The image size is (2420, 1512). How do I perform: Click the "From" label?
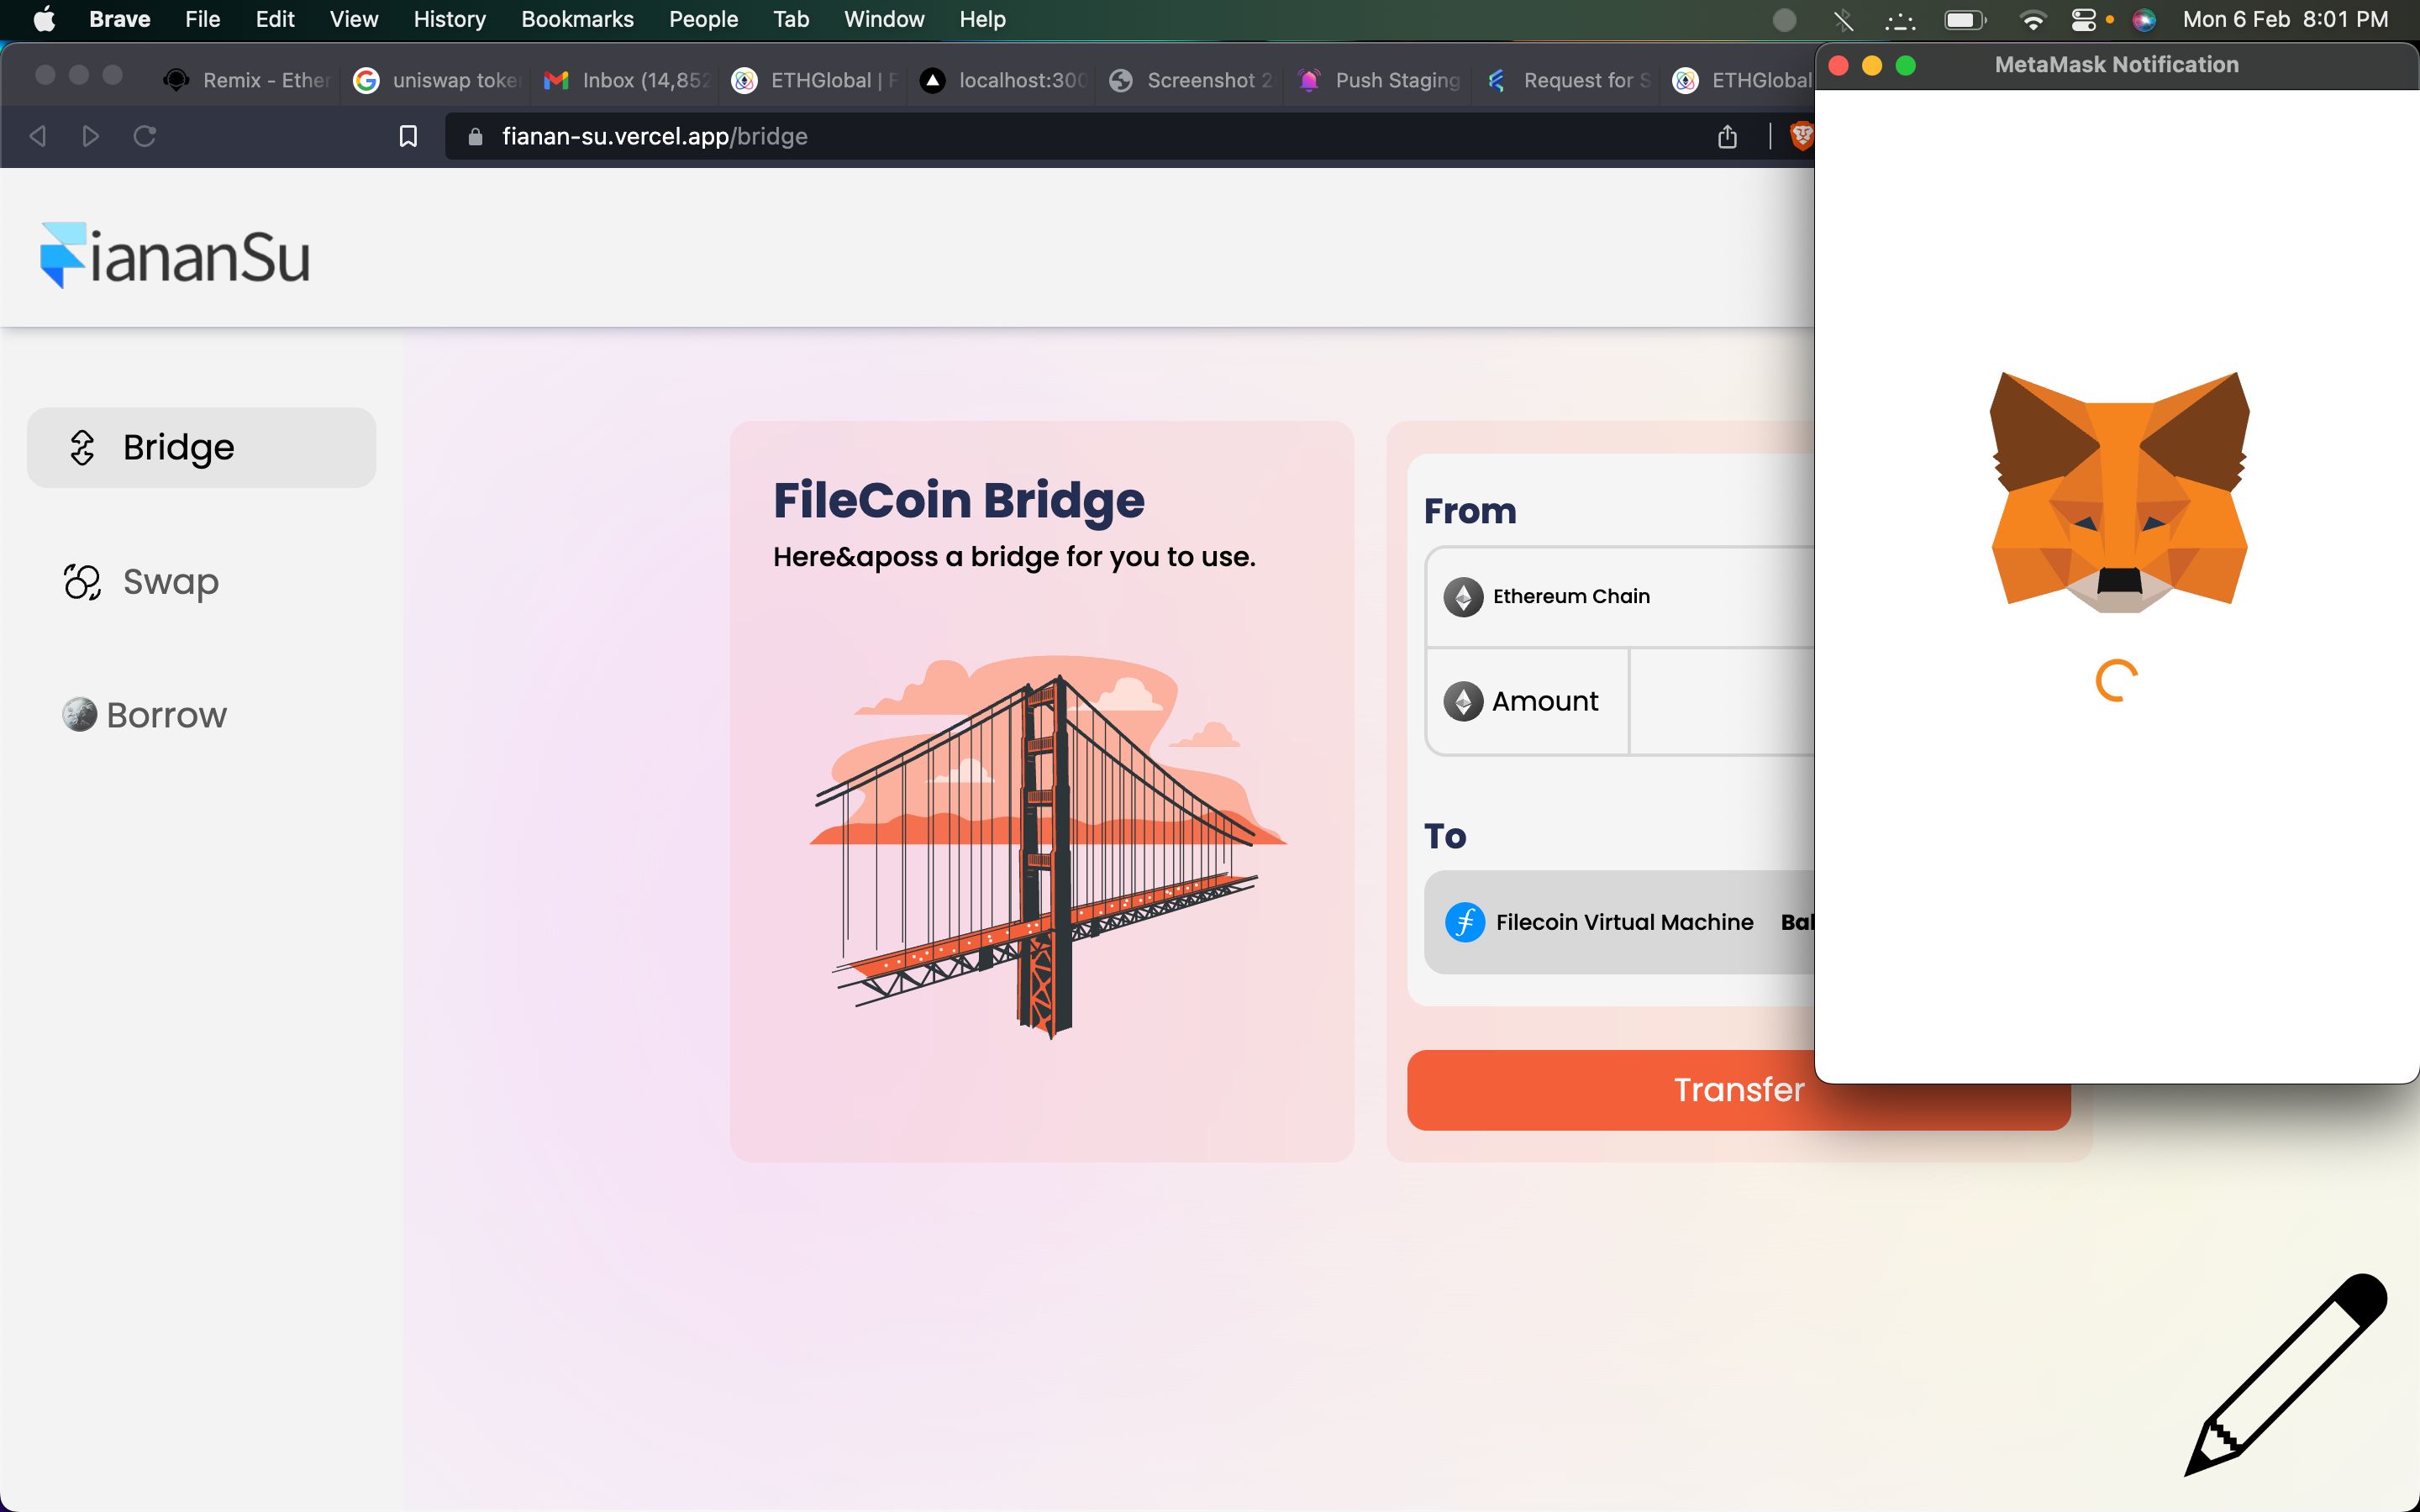click(1469, 511)
